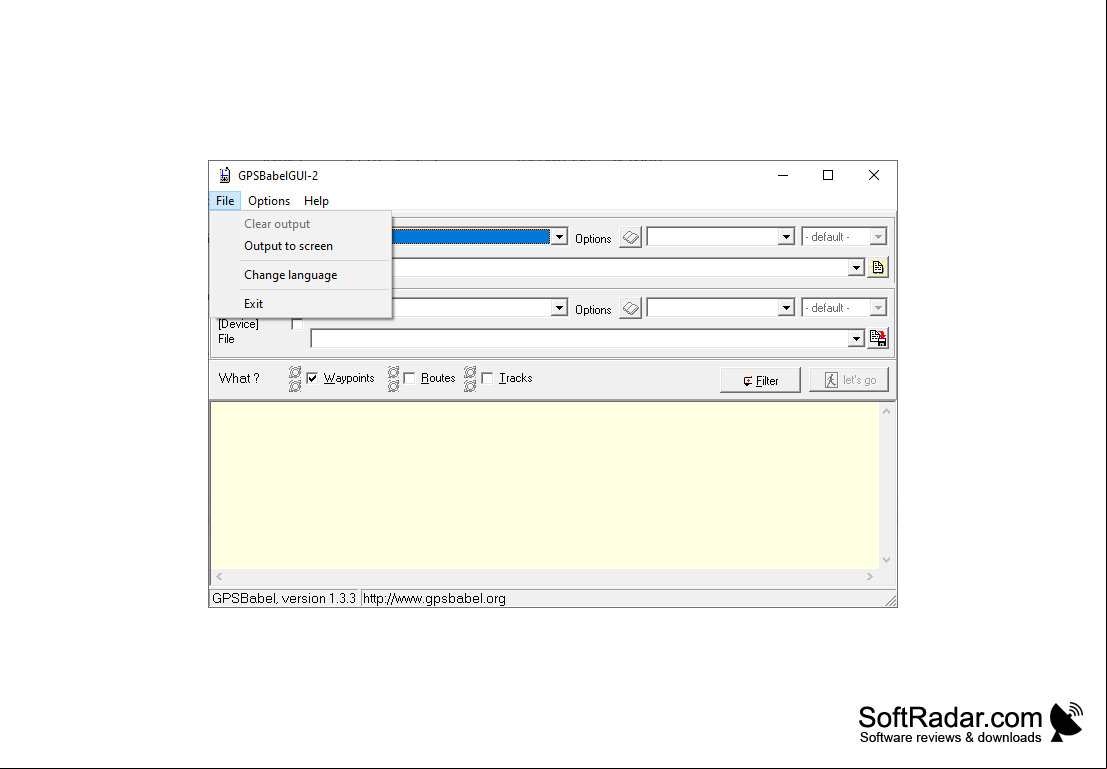Screen dimensions: 1107x769
Task: Open the output '- default -' dropdown
Action: coord(844,308)
